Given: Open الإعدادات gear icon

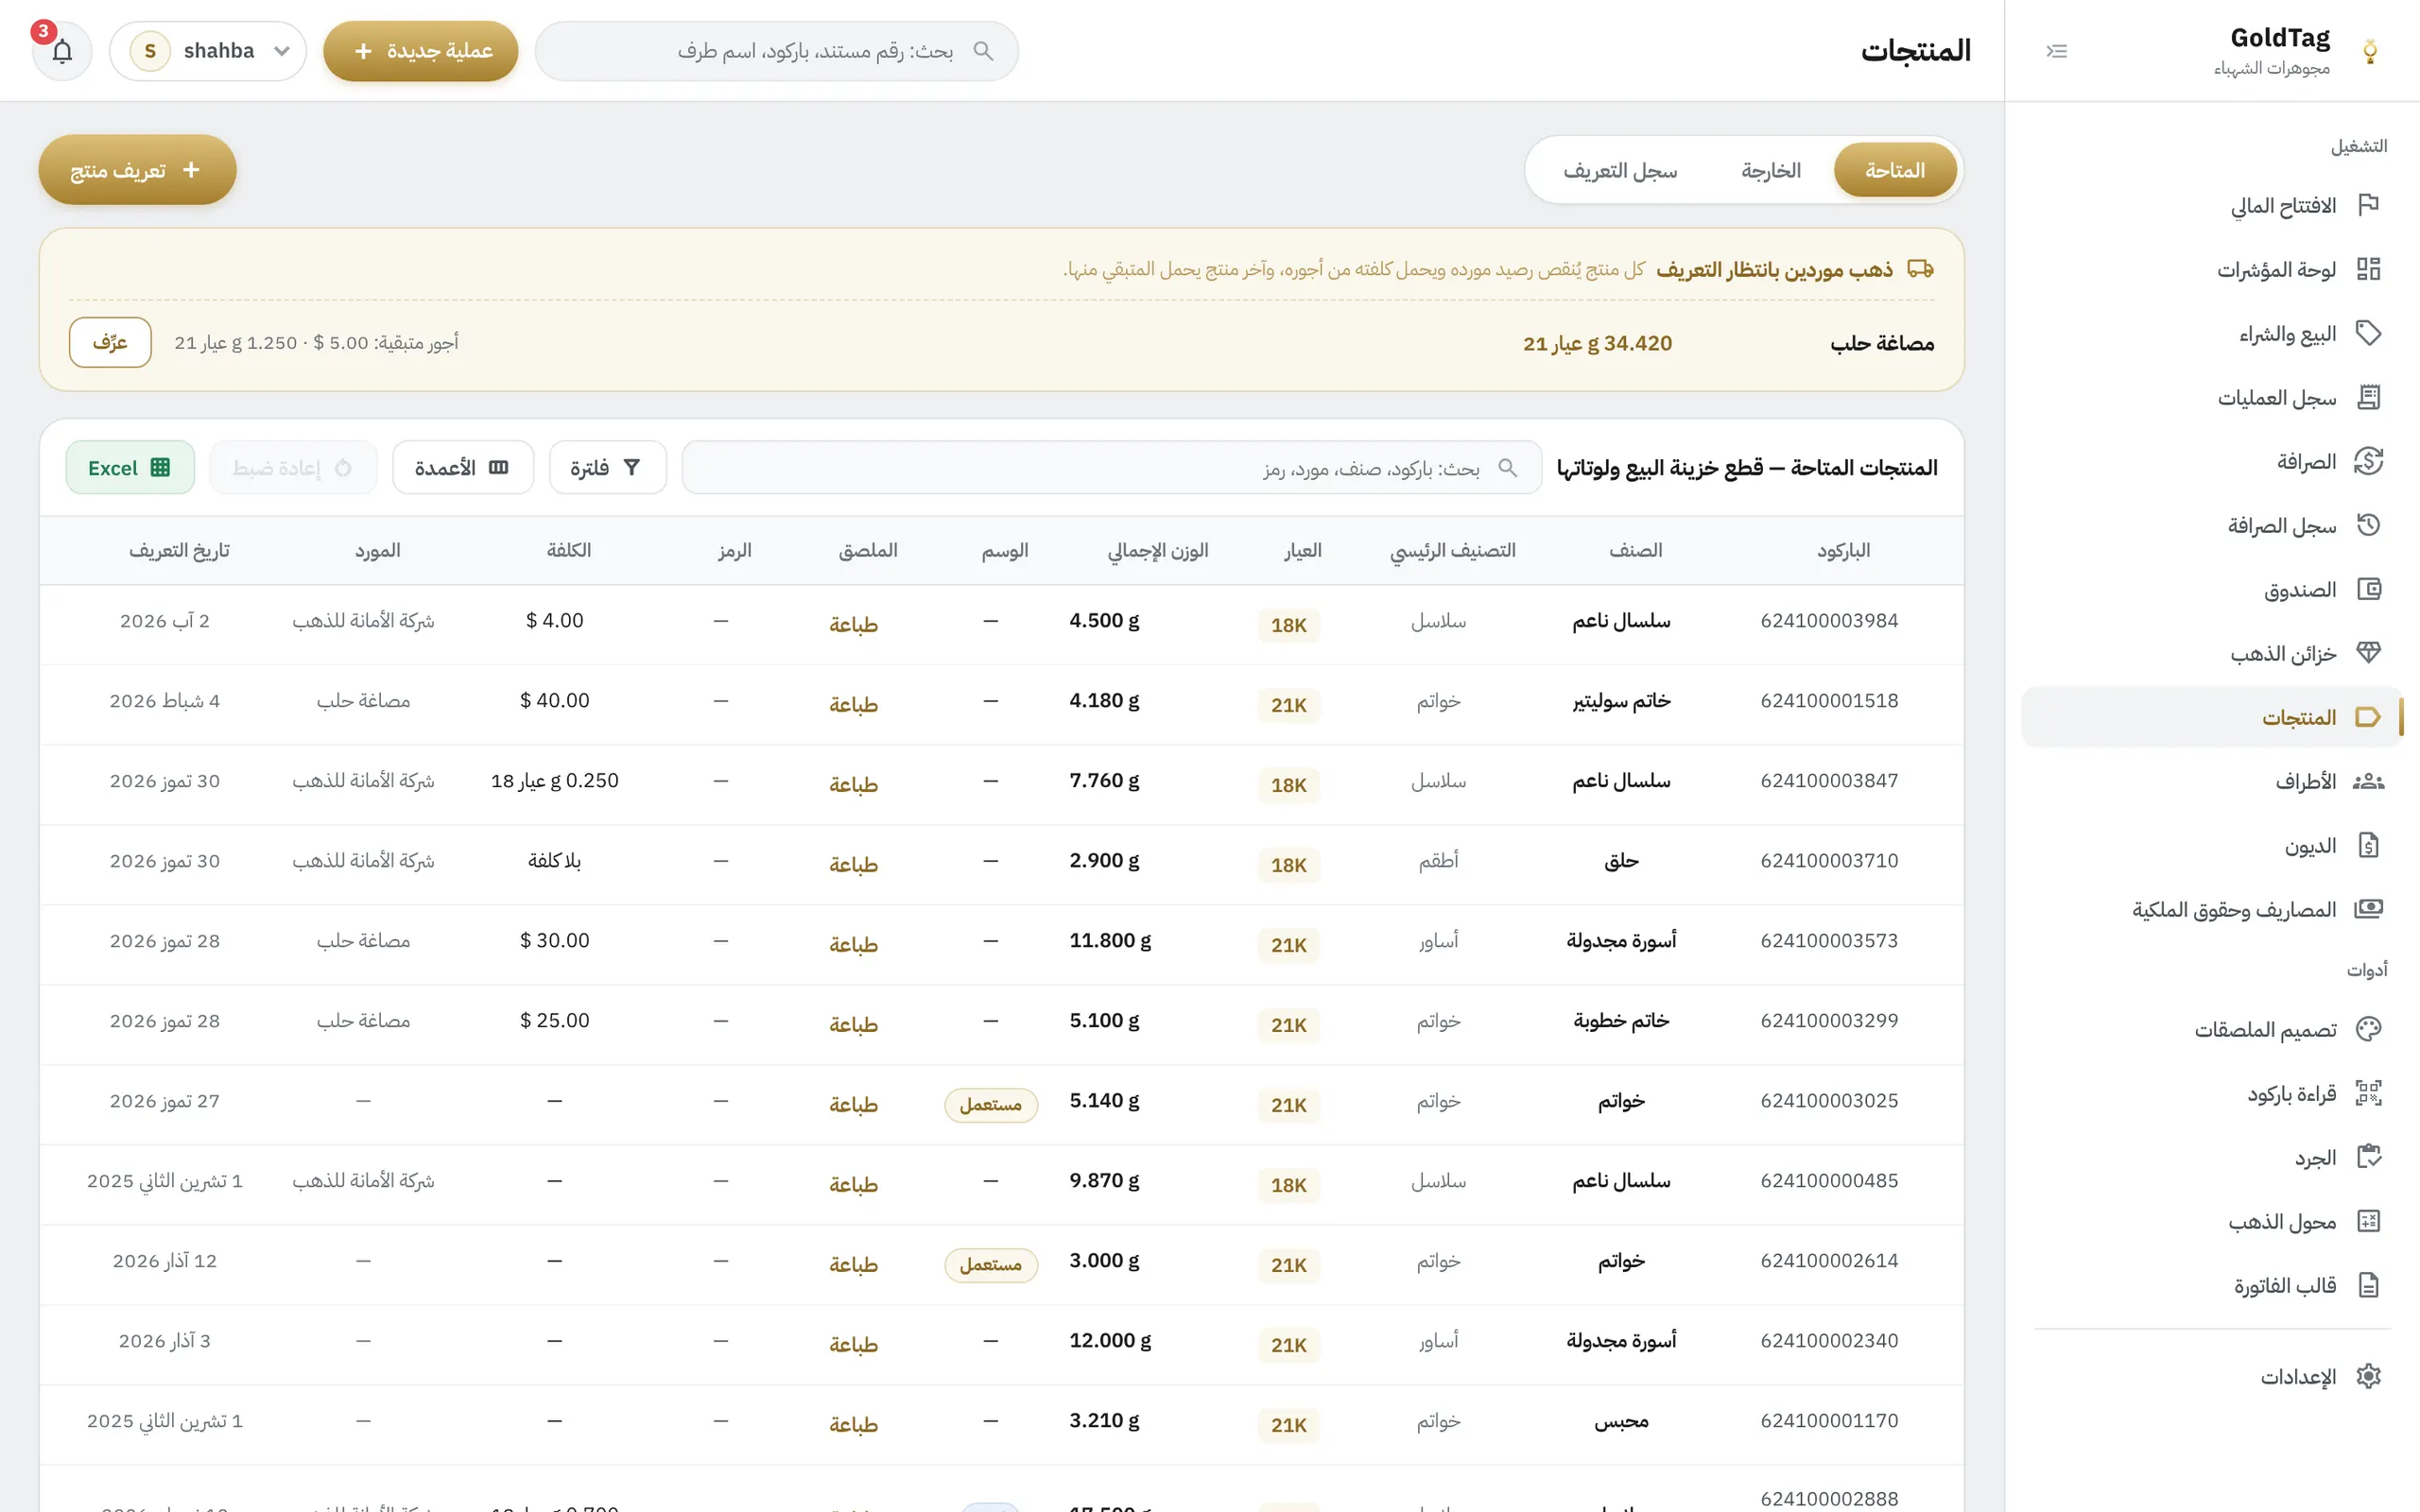Looking at the screenshot, I should click(2368, 1376).
